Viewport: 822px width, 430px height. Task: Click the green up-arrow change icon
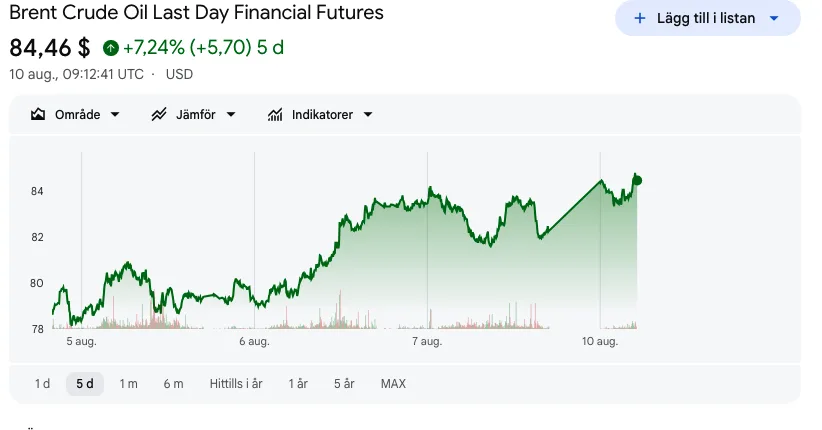click(111, 48)
